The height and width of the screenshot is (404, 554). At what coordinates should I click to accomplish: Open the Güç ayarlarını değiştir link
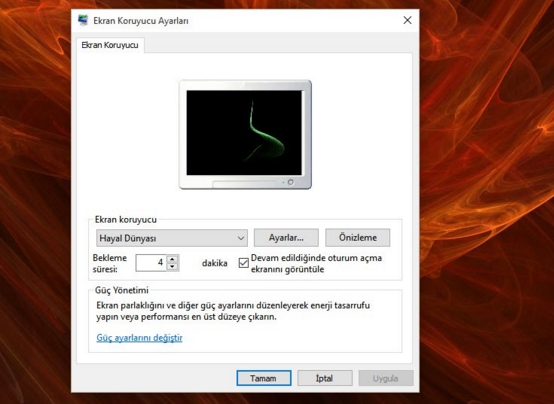(140, 338)
